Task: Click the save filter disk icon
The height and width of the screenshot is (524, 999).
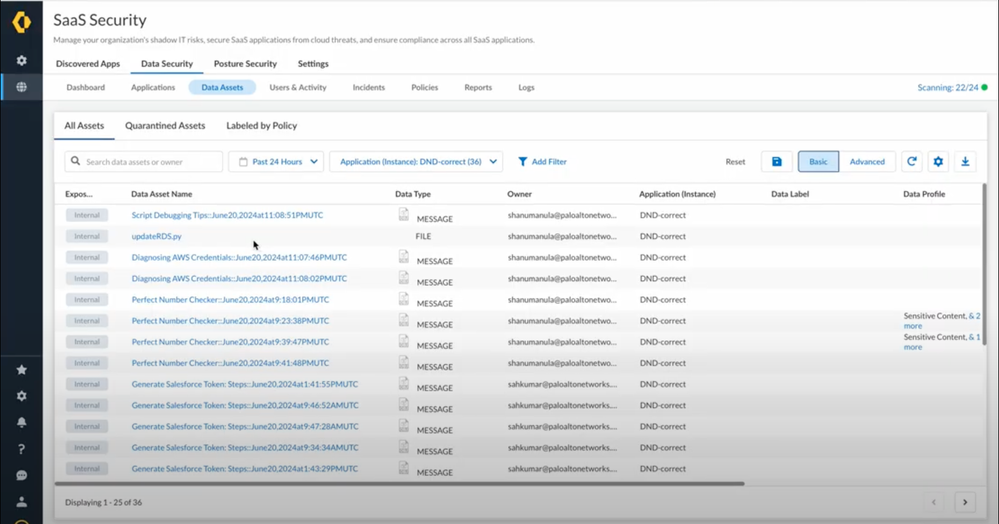Action: pos(777,162)
